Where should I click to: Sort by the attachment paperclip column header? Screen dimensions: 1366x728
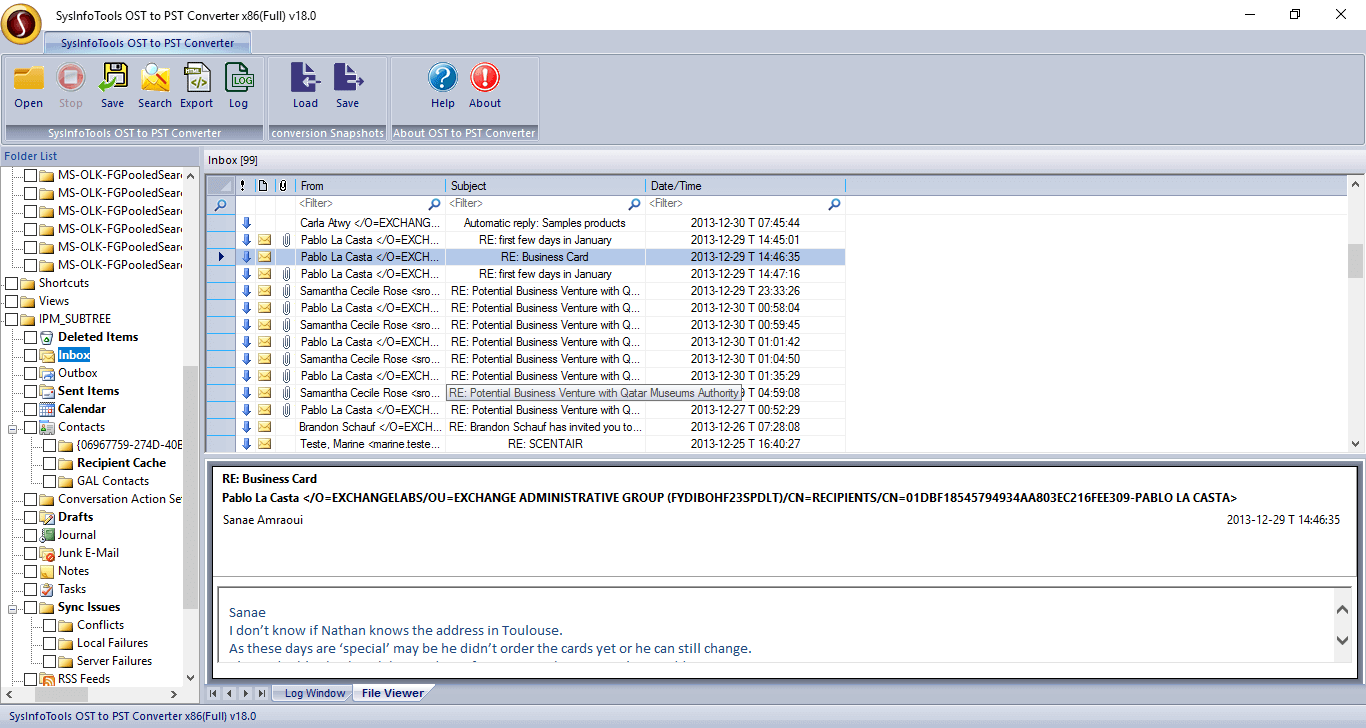[x=285, y=186]
